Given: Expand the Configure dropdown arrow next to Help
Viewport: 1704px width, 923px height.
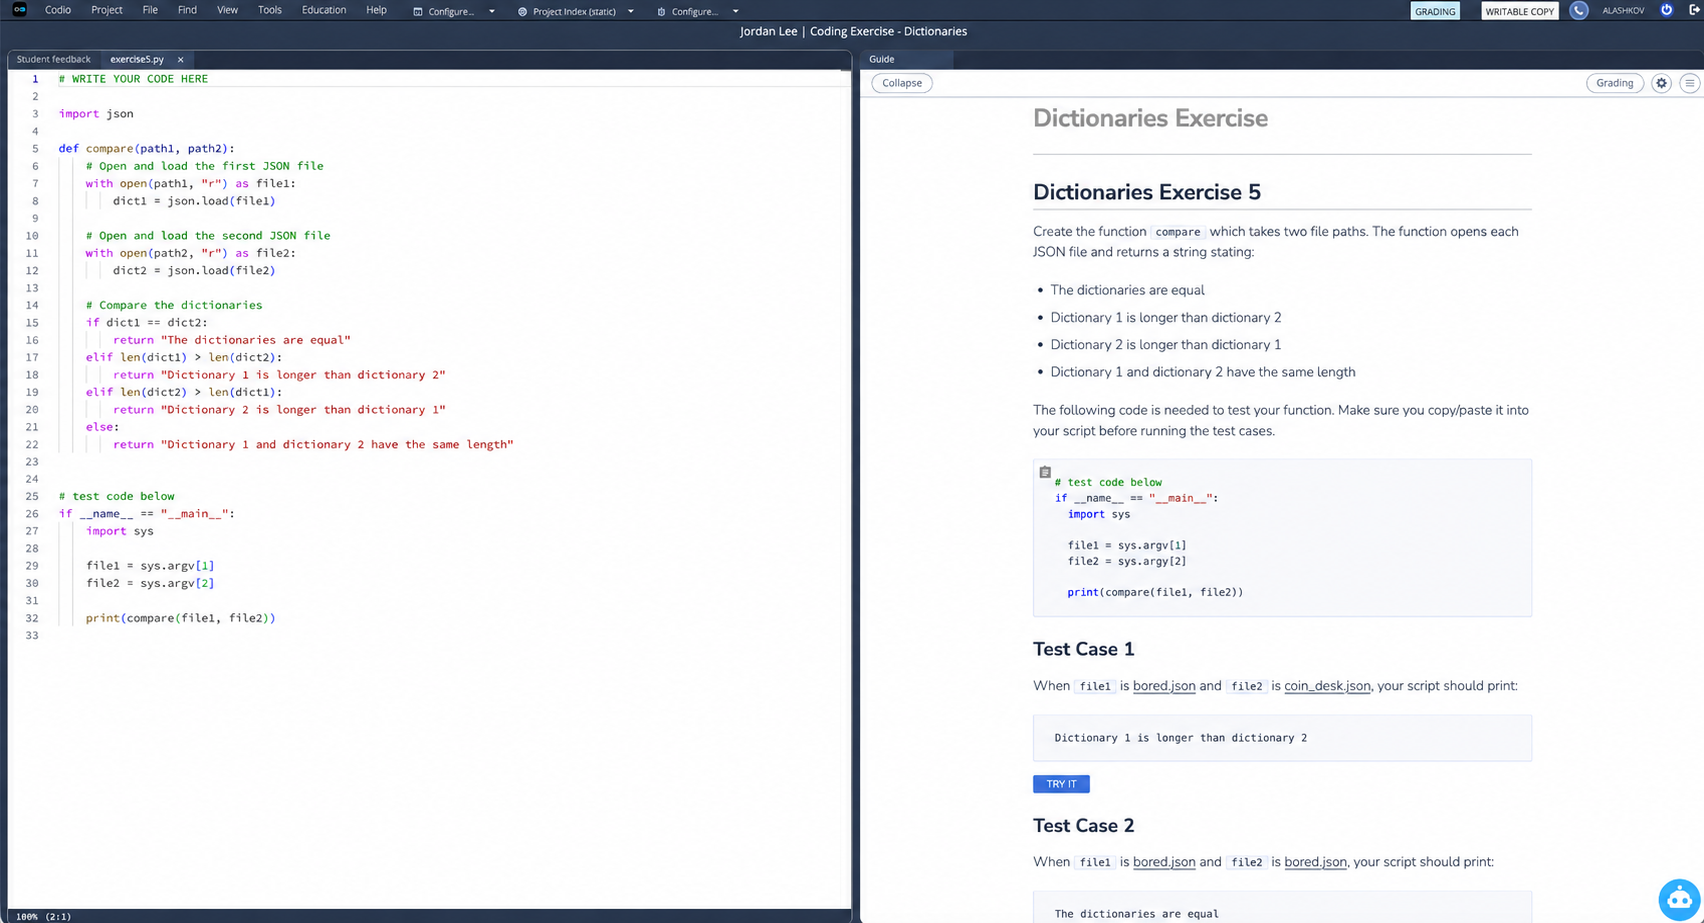Looking at the screenshot, I should click(x=492, y=12).
